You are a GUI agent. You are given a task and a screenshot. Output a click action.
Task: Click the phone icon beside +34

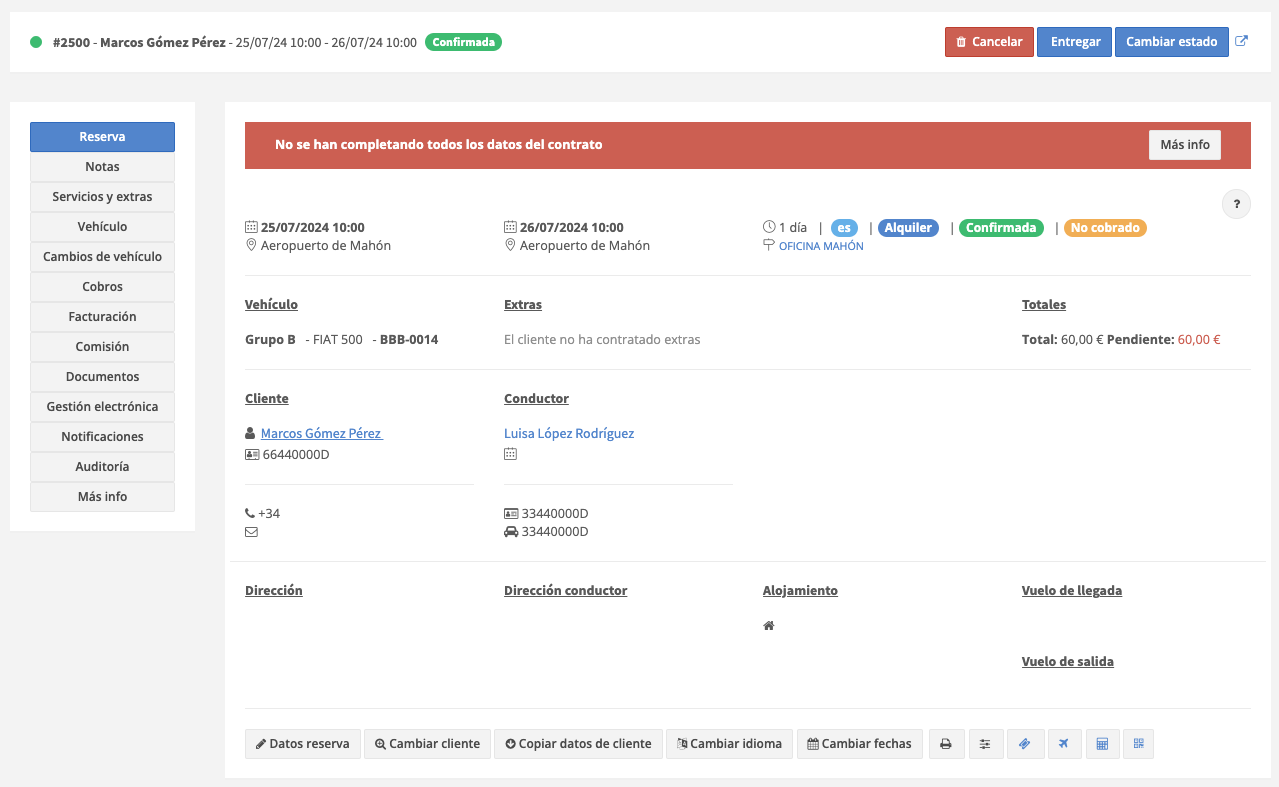(250, 514)
